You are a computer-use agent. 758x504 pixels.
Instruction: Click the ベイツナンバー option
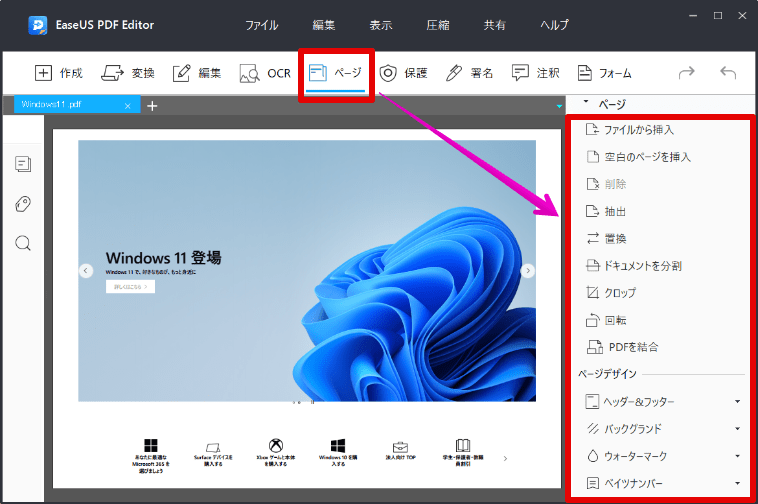624,483
